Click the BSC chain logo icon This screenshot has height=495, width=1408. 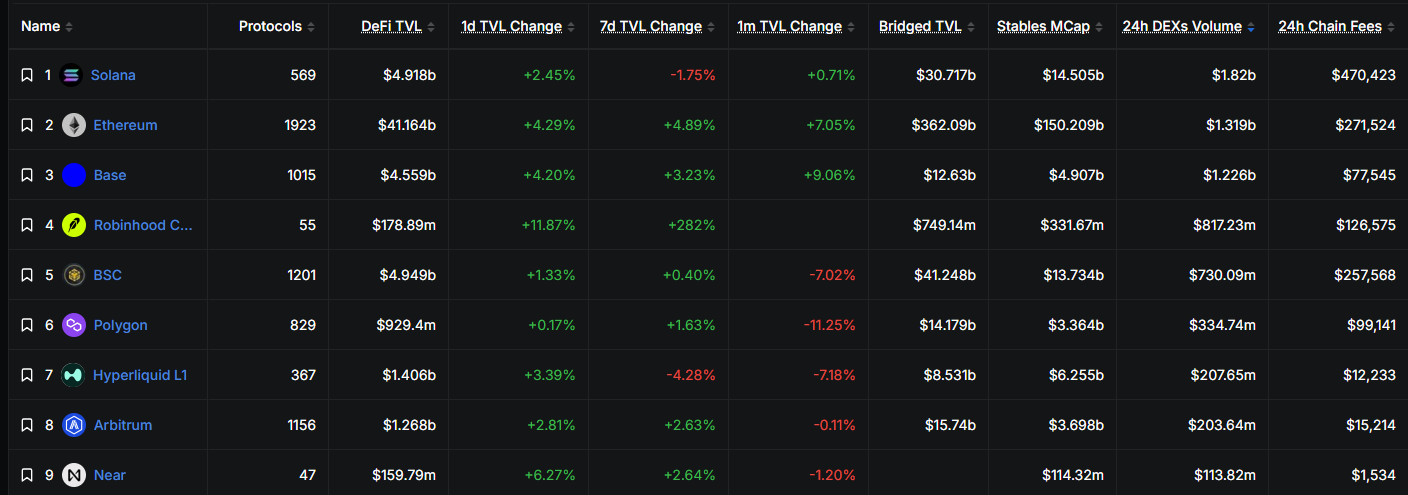point(74,275)
